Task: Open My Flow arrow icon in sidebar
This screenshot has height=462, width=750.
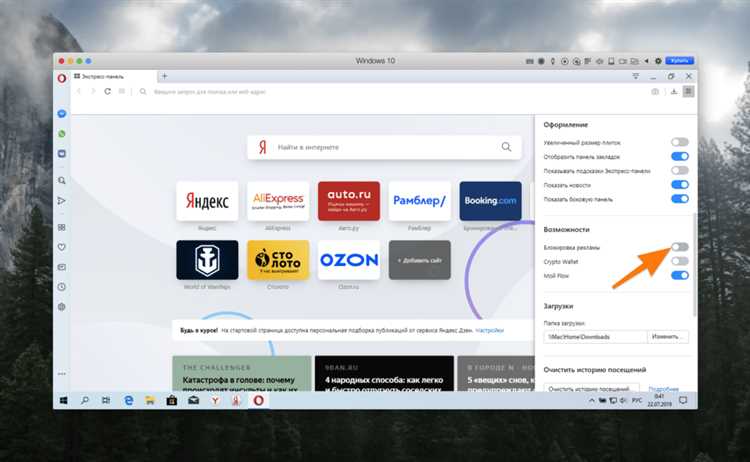Action: click(x=62, y=201)
